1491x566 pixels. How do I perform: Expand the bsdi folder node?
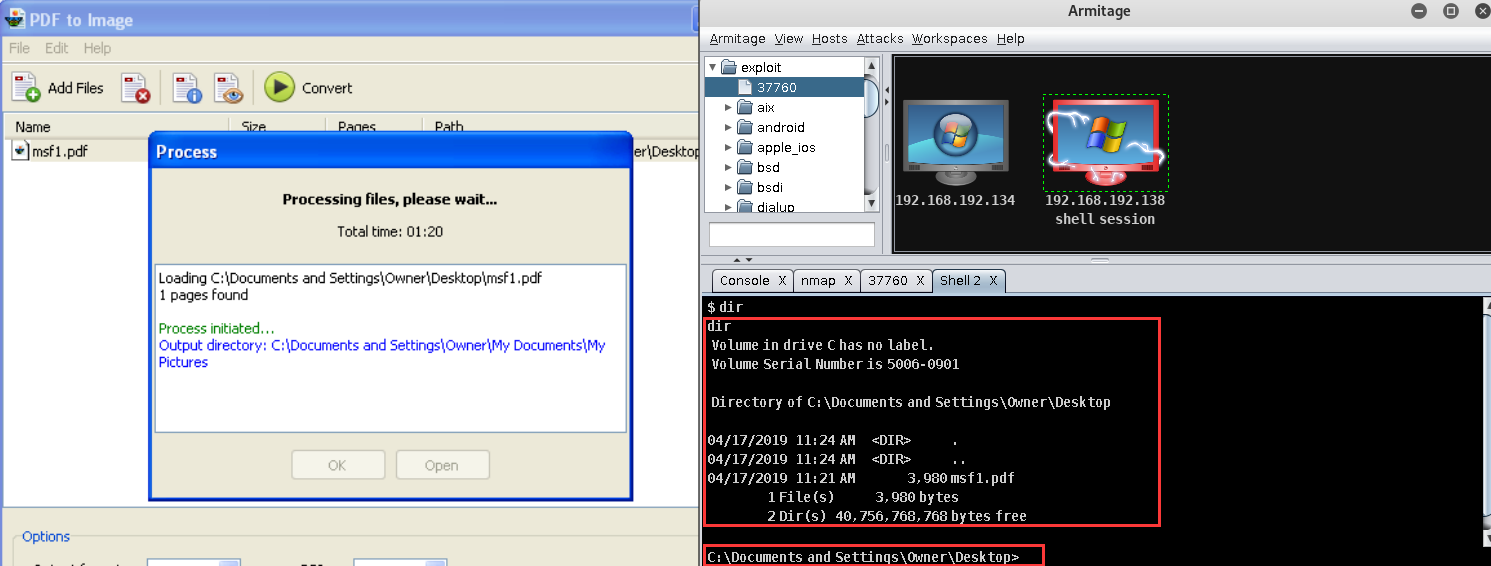click(728, 187)
